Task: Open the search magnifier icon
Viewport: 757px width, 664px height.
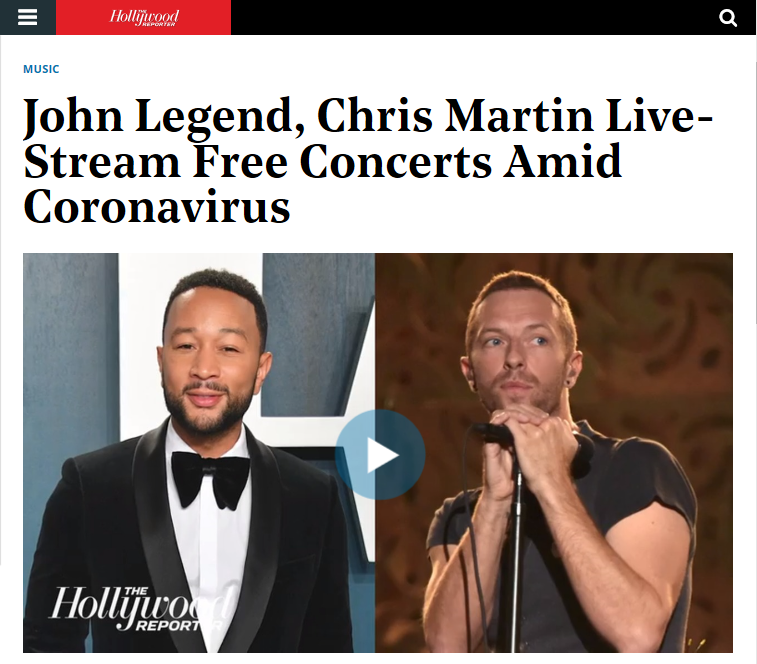Action: (x=728, y=18)
